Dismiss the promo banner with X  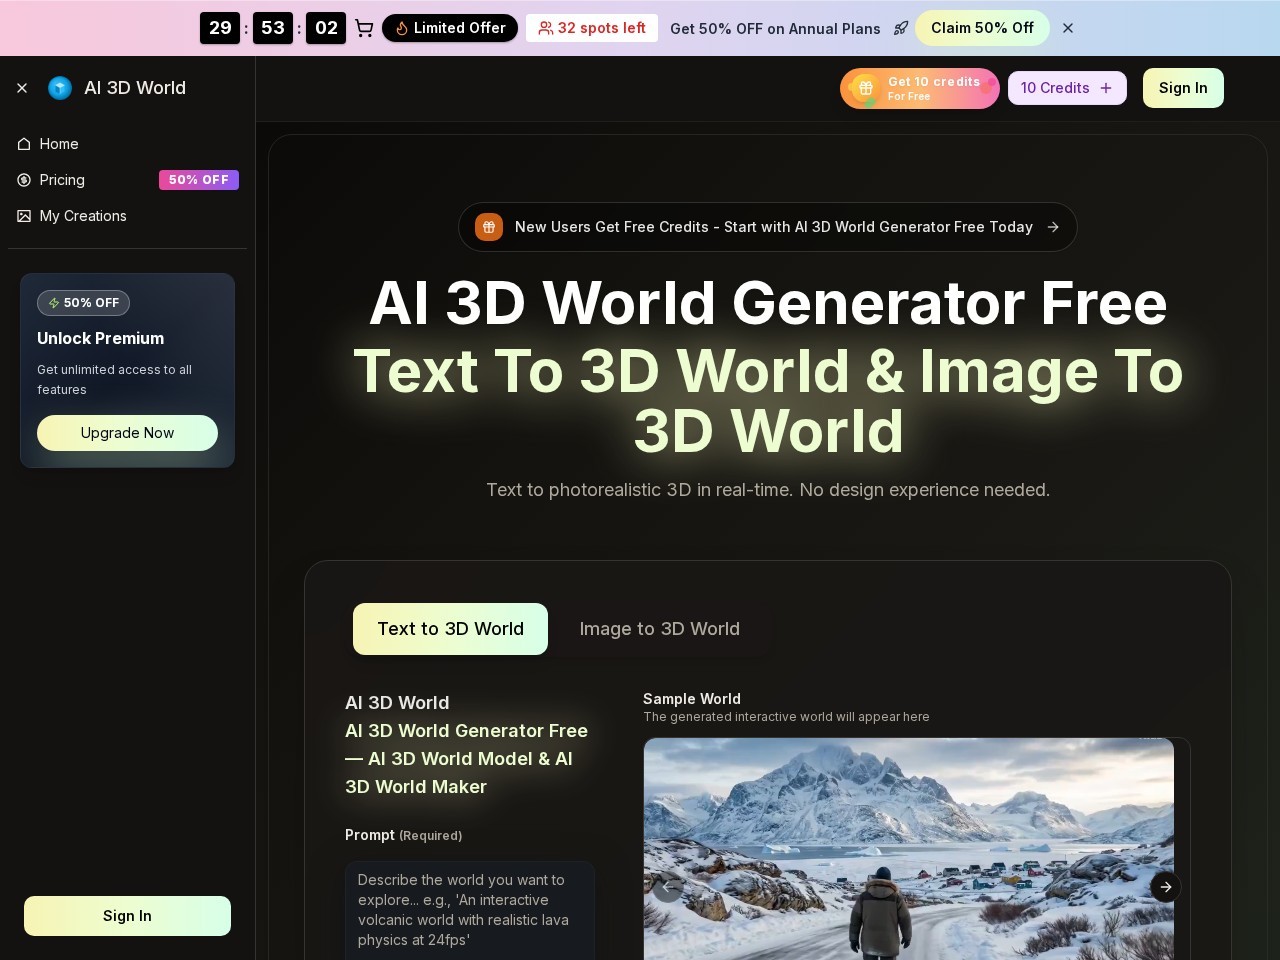tap(1068, 28)
